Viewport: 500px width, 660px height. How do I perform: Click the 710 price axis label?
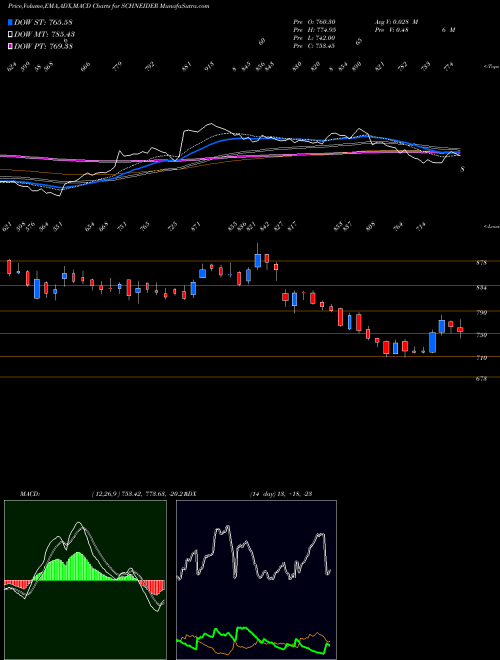tap(481, 358)
